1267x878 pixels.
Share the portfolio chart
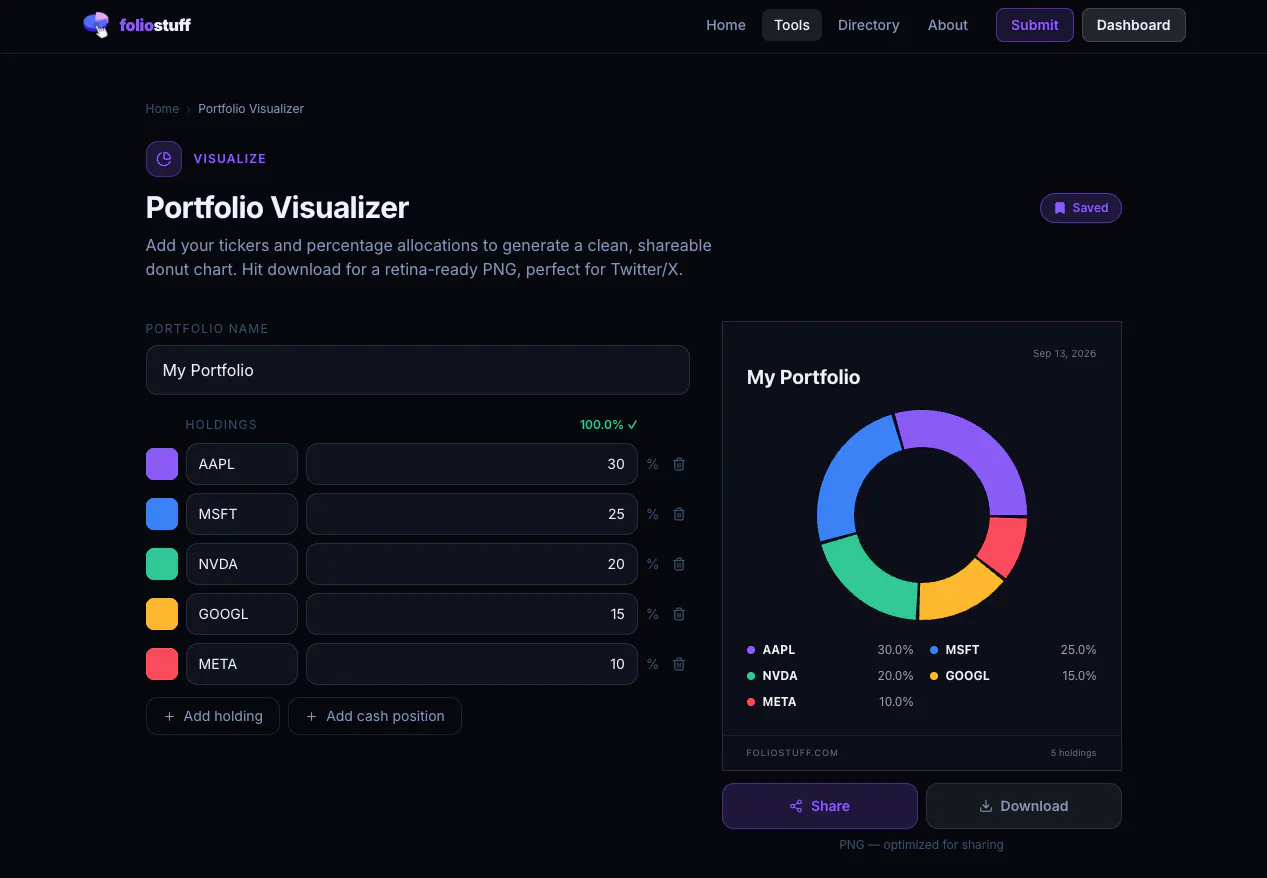820,806
